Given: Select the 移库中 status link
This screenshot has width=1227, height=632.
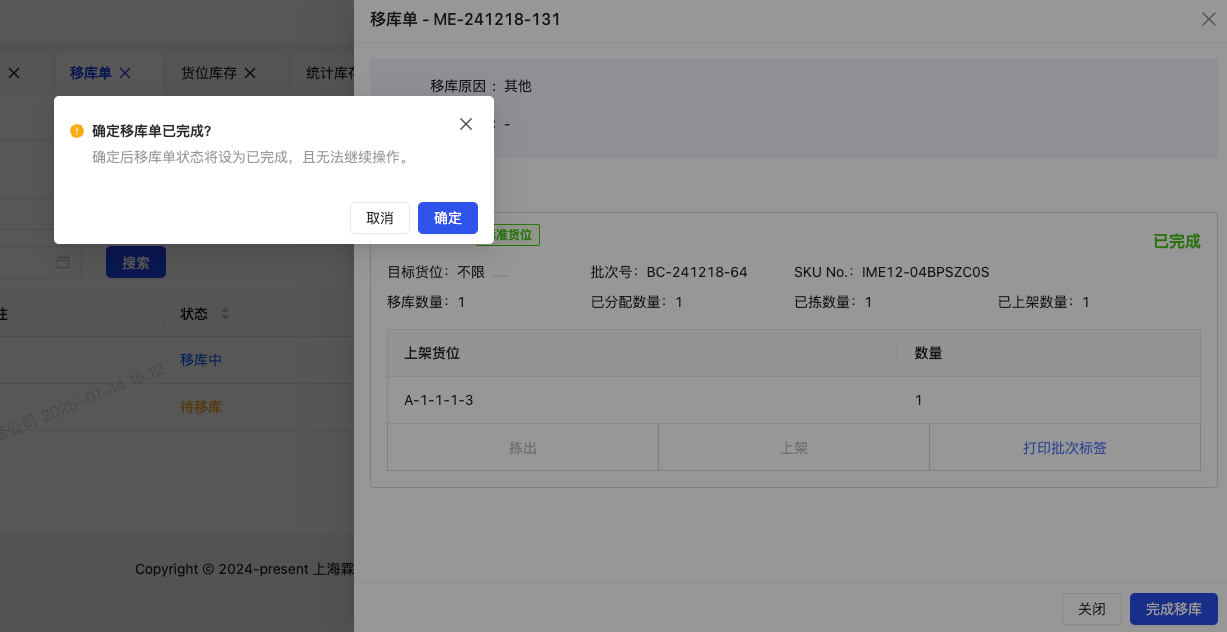Looking at the screenshot, I should pyautogui.click(x=200, y=359).
